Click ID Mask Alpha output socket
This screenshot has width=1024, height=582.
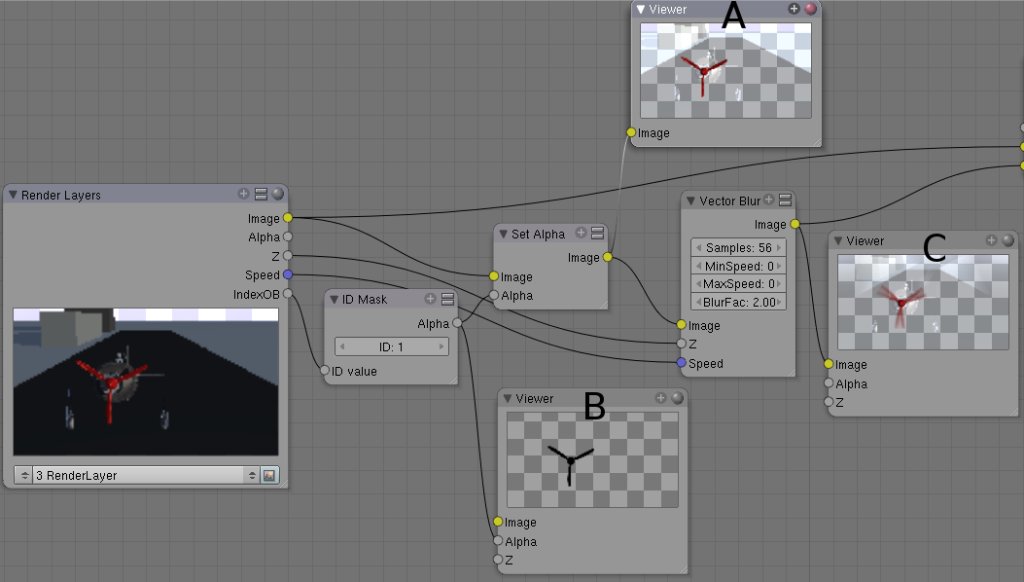457,323
